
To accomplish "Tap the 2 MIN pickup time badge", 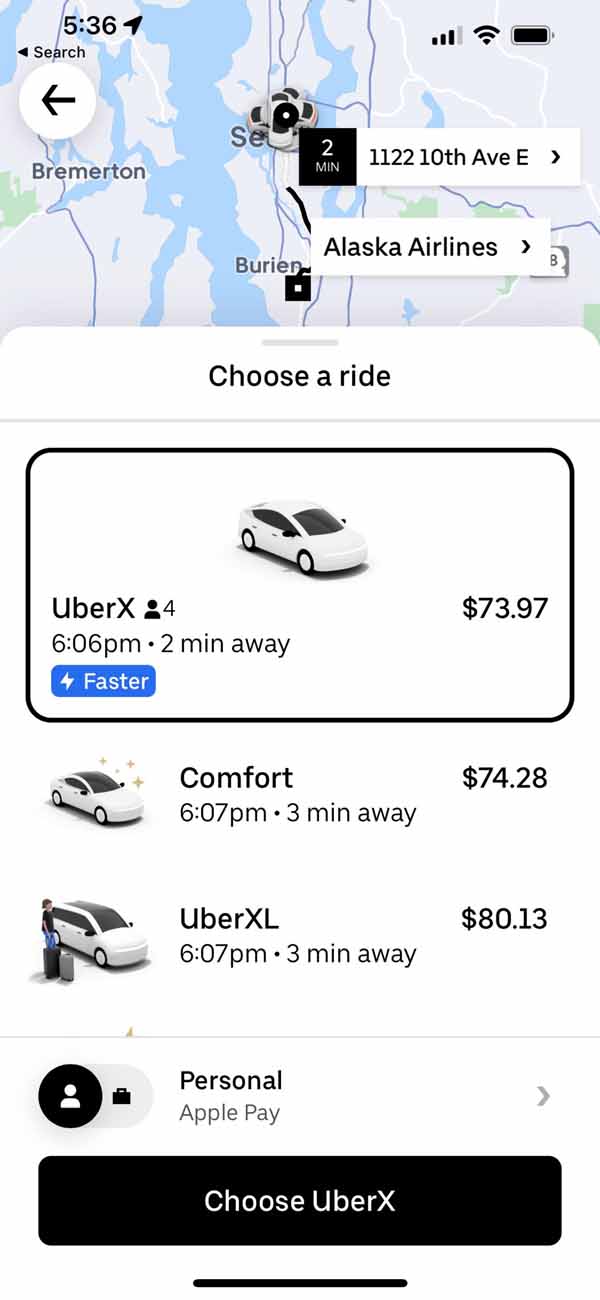I will pos(327,157).
